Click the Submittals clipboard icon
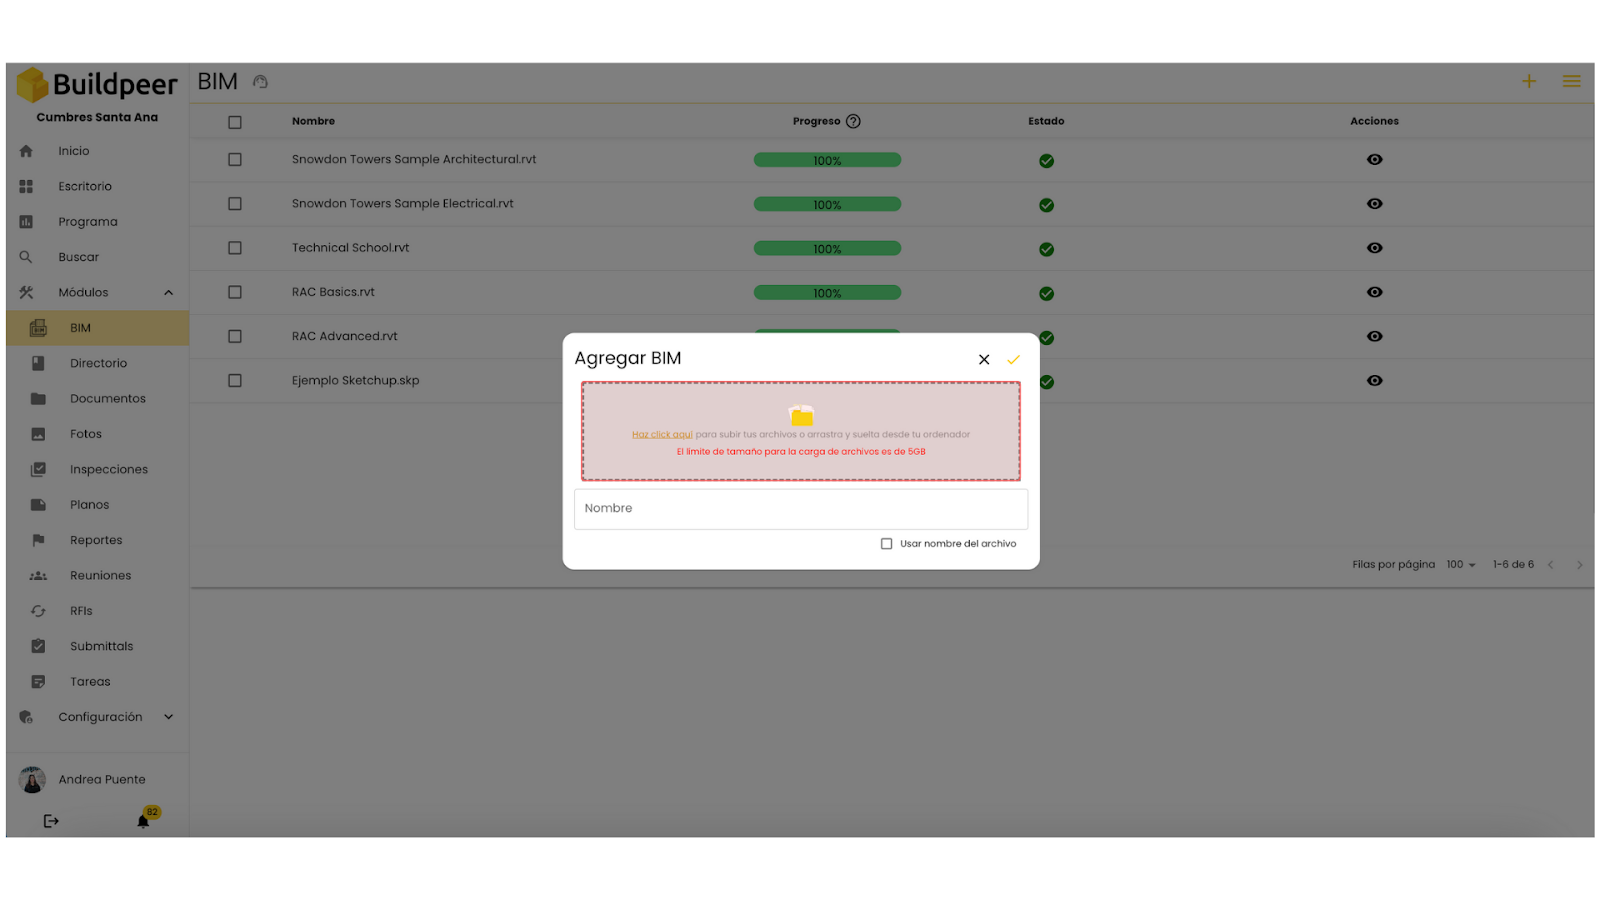Viewport: 1600px width, 900px height. 38,646
